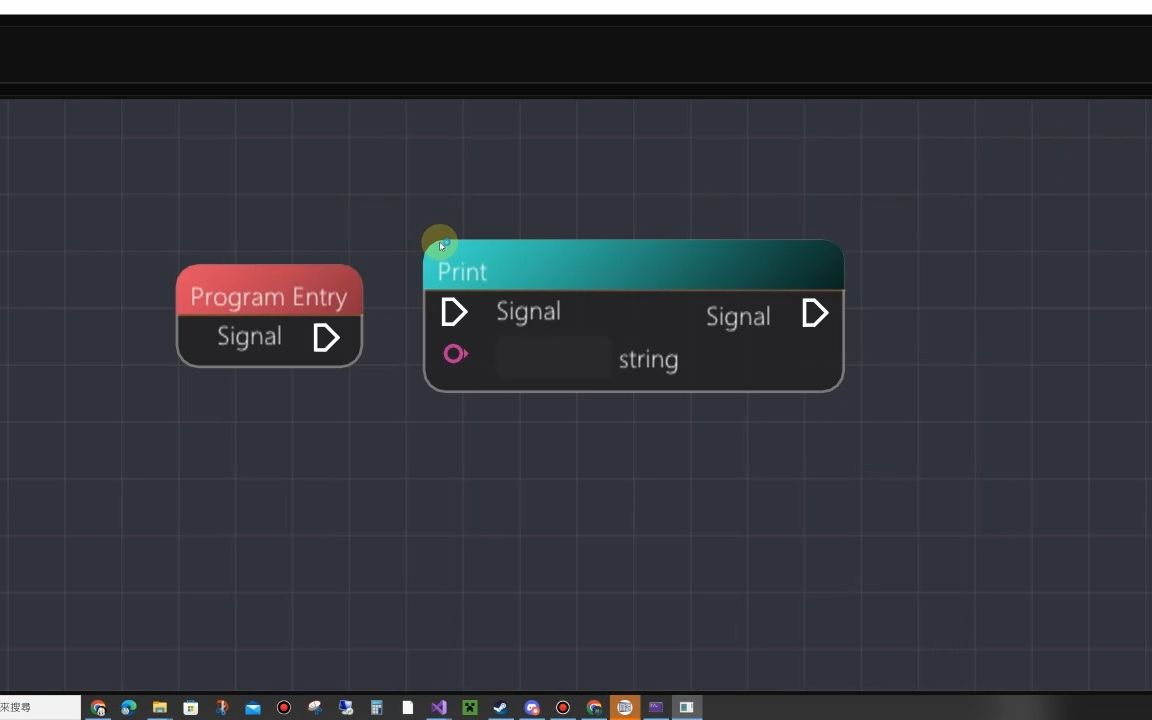Image resolution: width=1152 pixels, height=720 pixels.
Task: Click the pink string input pin
Action: pos(456,354)
